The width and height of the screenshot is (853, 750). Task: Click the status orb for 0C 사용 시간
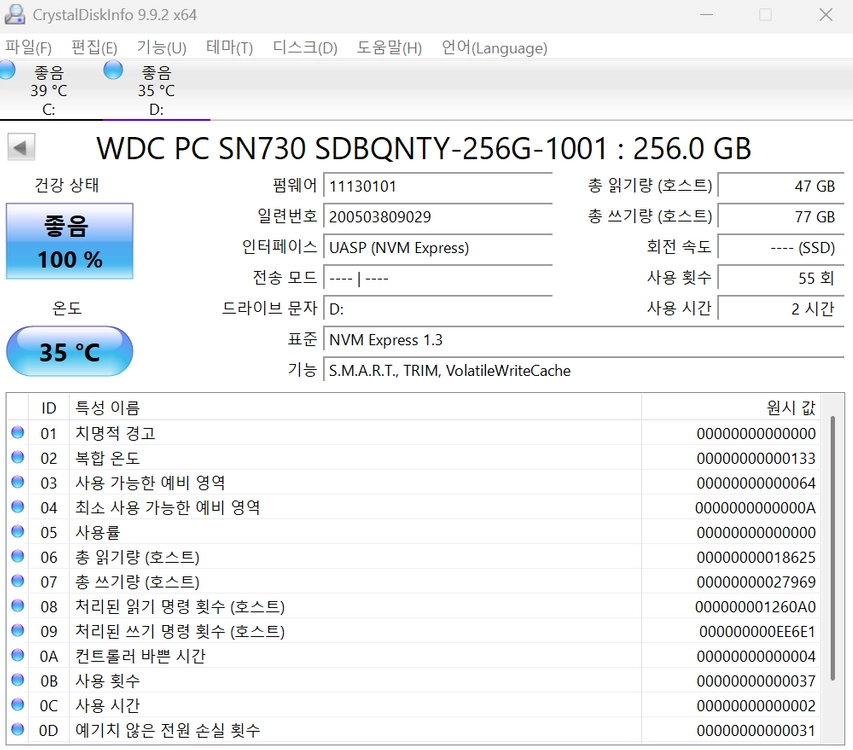click(x=17, y=704)
